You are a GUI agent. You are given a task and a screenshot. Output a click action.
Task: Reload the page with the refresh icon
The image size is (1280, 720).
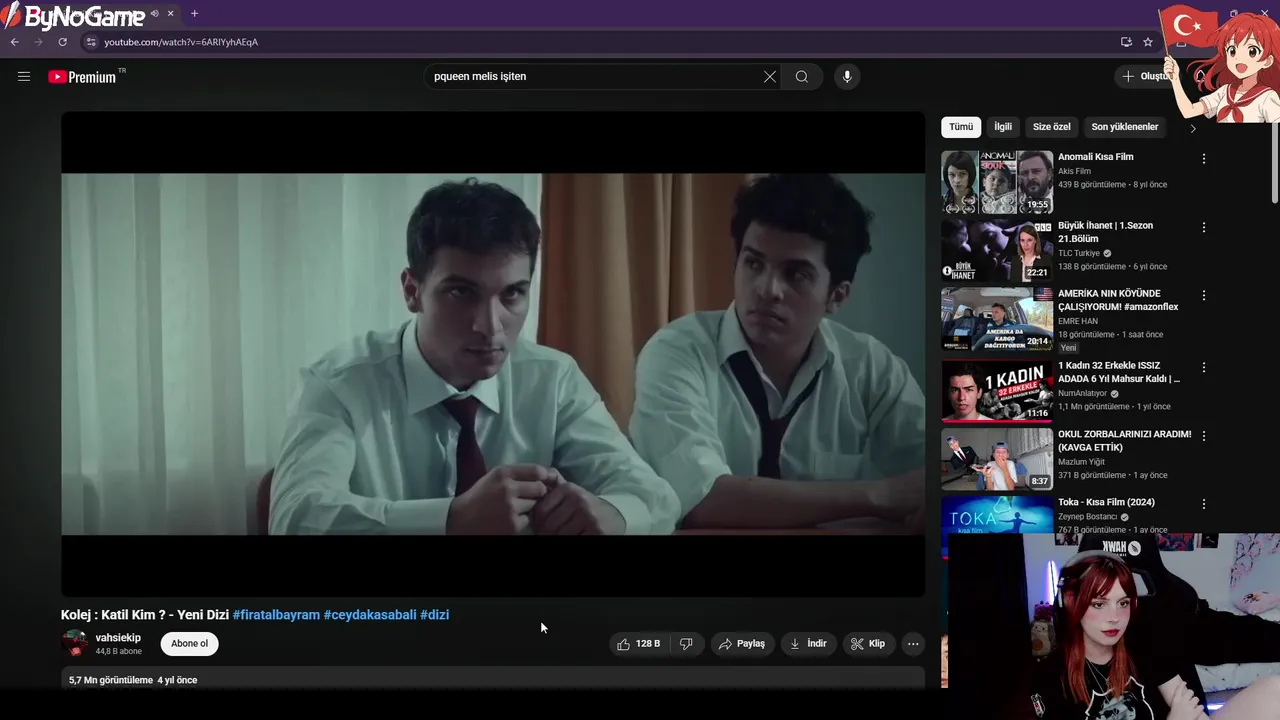62,42
